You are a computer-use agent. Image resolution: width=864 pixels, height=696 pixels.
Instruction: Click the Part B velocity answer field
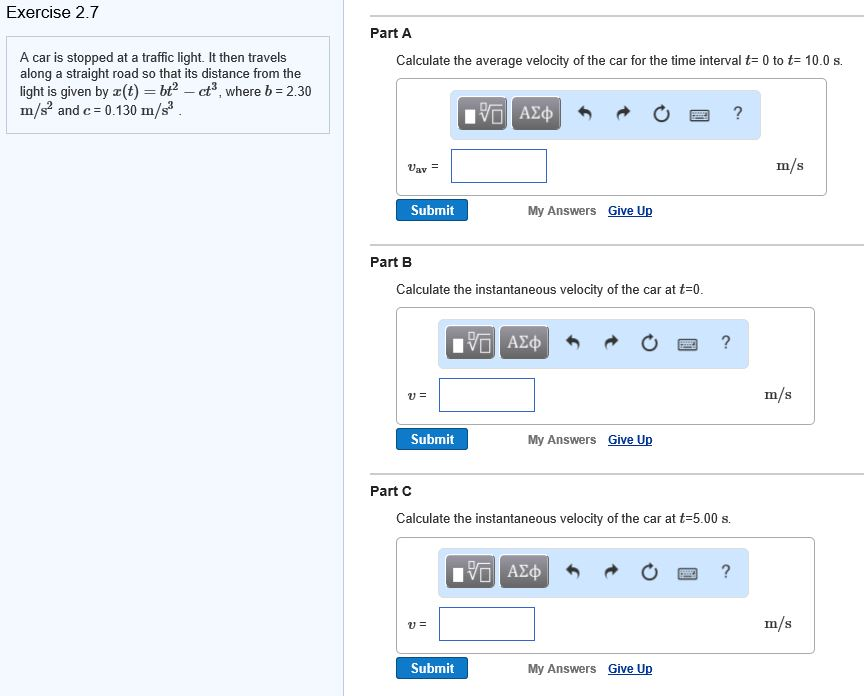pos(486,395)
